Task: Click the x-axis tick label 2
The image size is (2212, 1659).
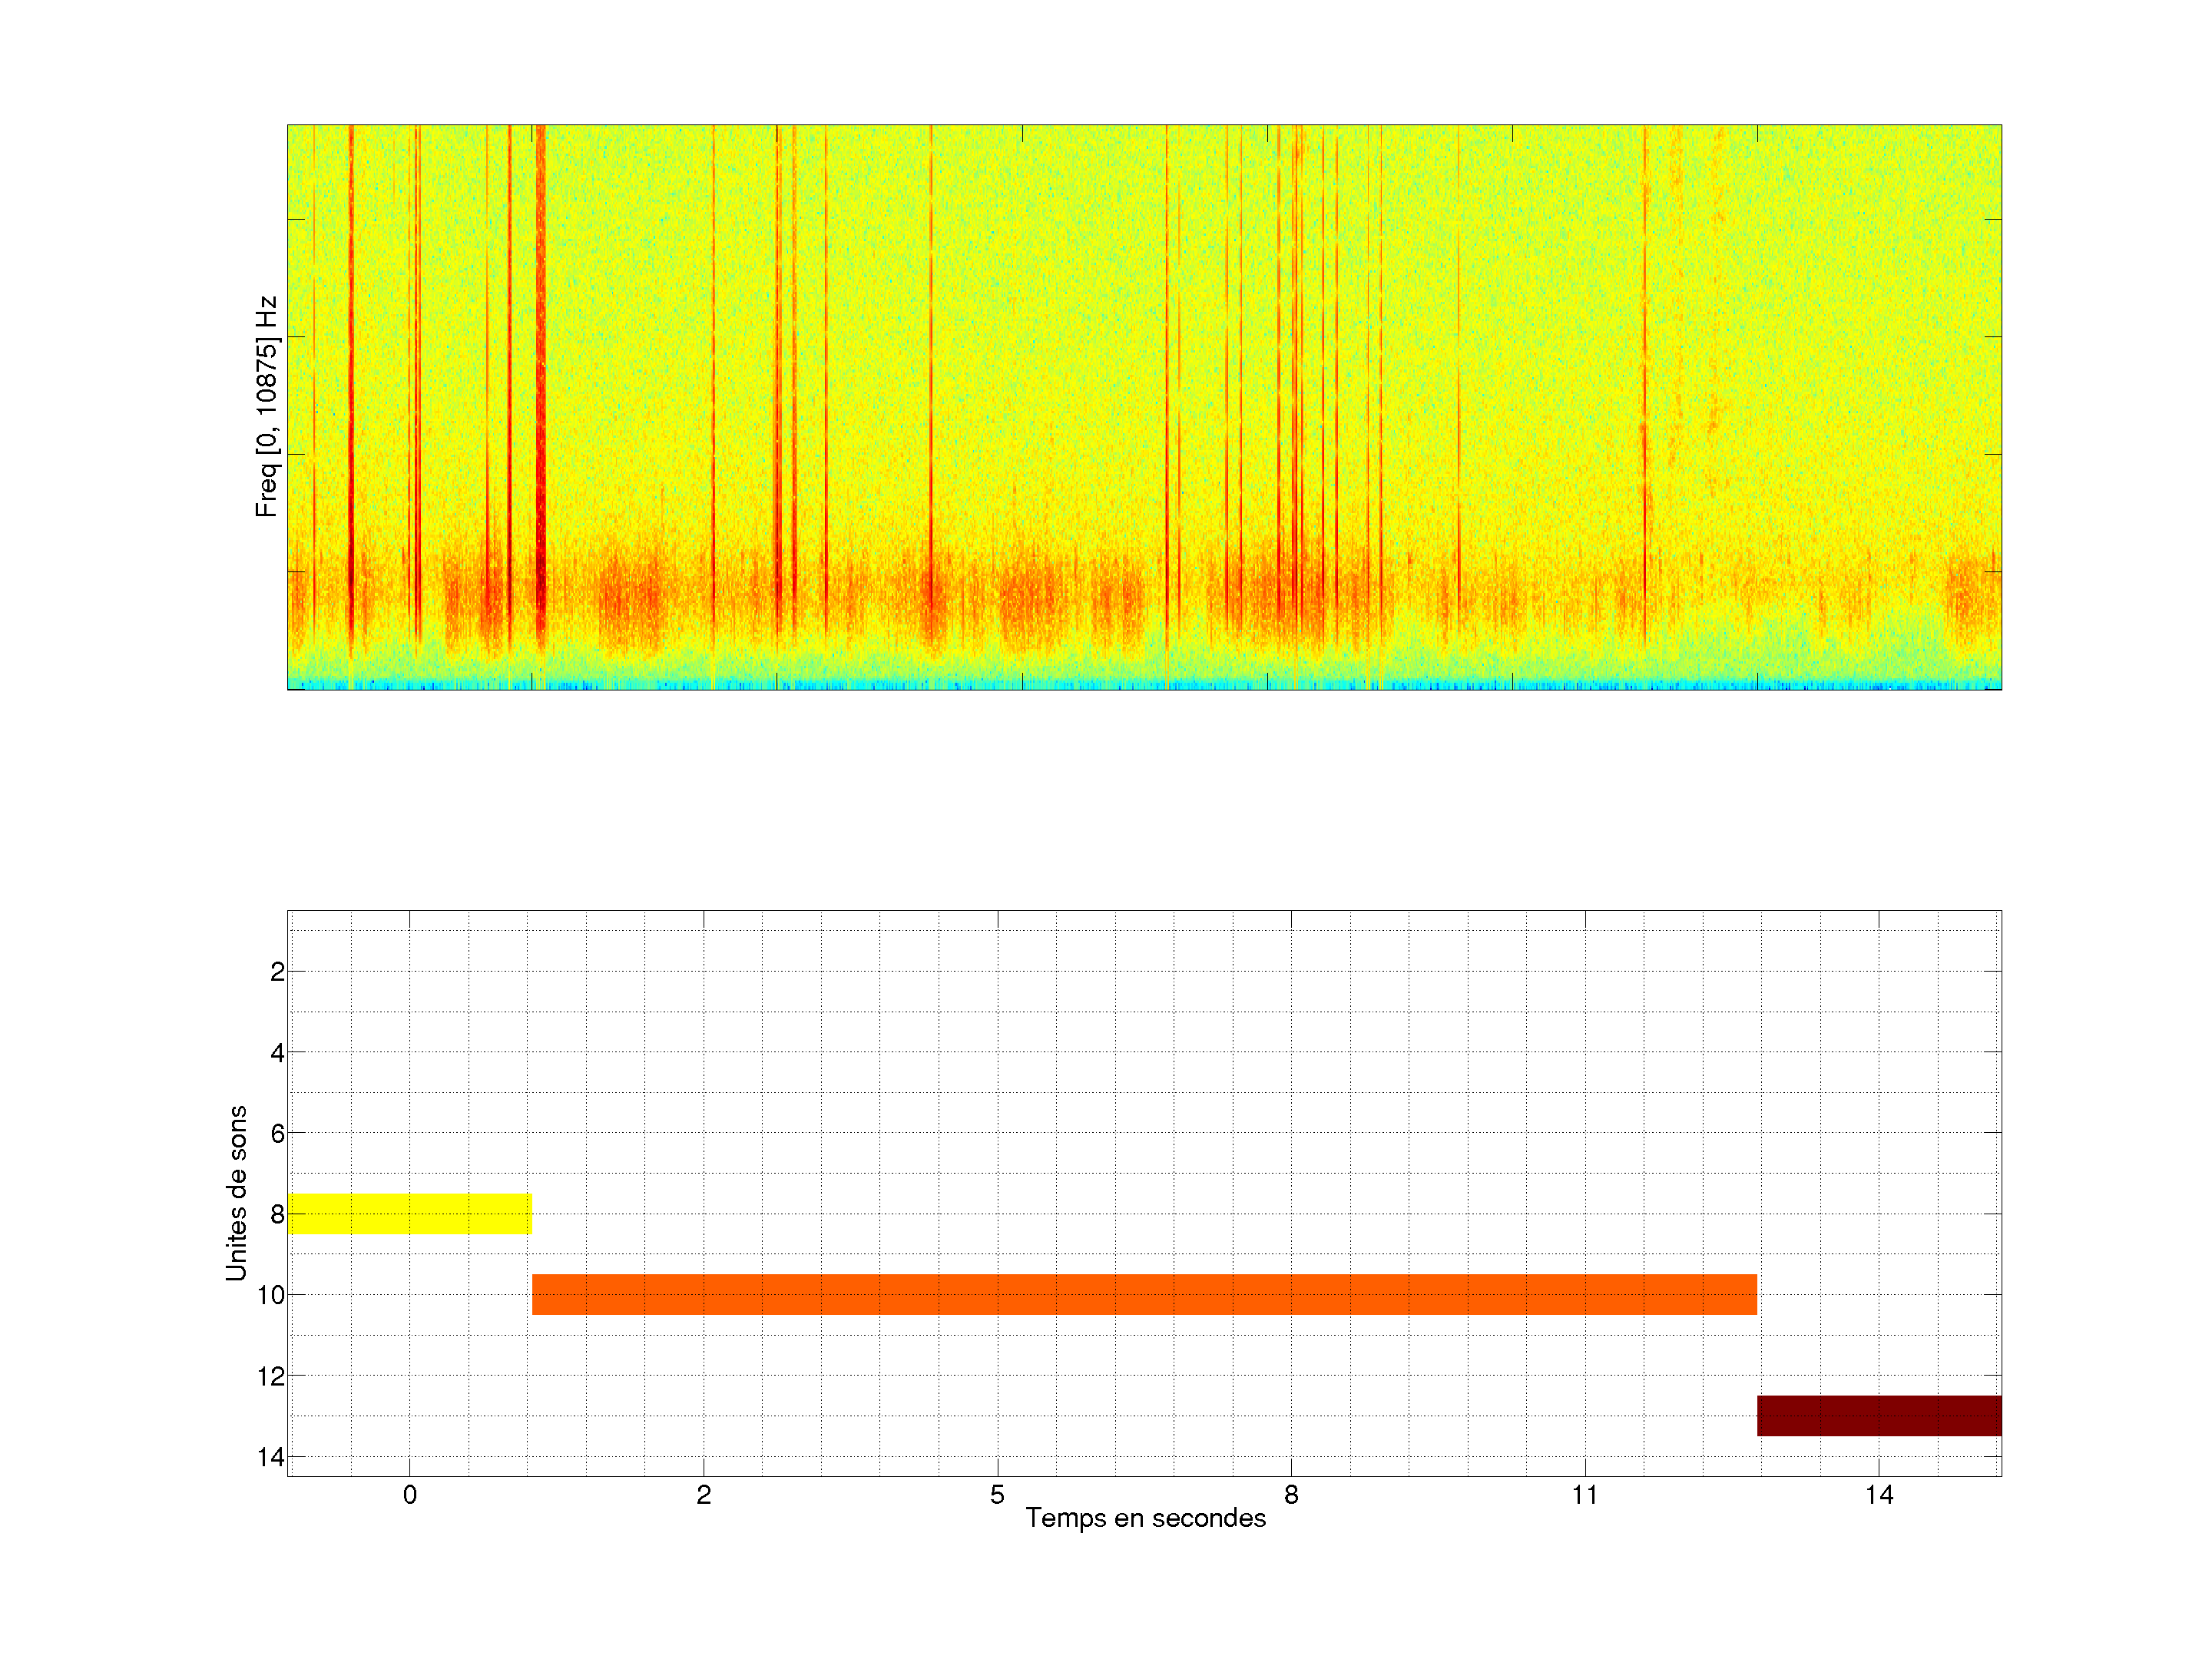Action: tap(703, 1495)
